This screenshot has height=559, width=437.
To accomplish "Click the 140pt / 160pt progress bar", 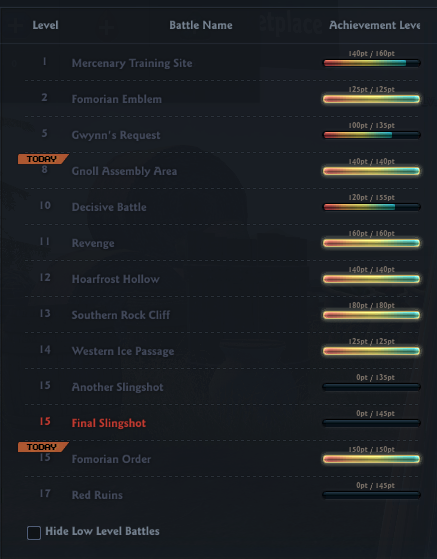I will tap(371, 63).
